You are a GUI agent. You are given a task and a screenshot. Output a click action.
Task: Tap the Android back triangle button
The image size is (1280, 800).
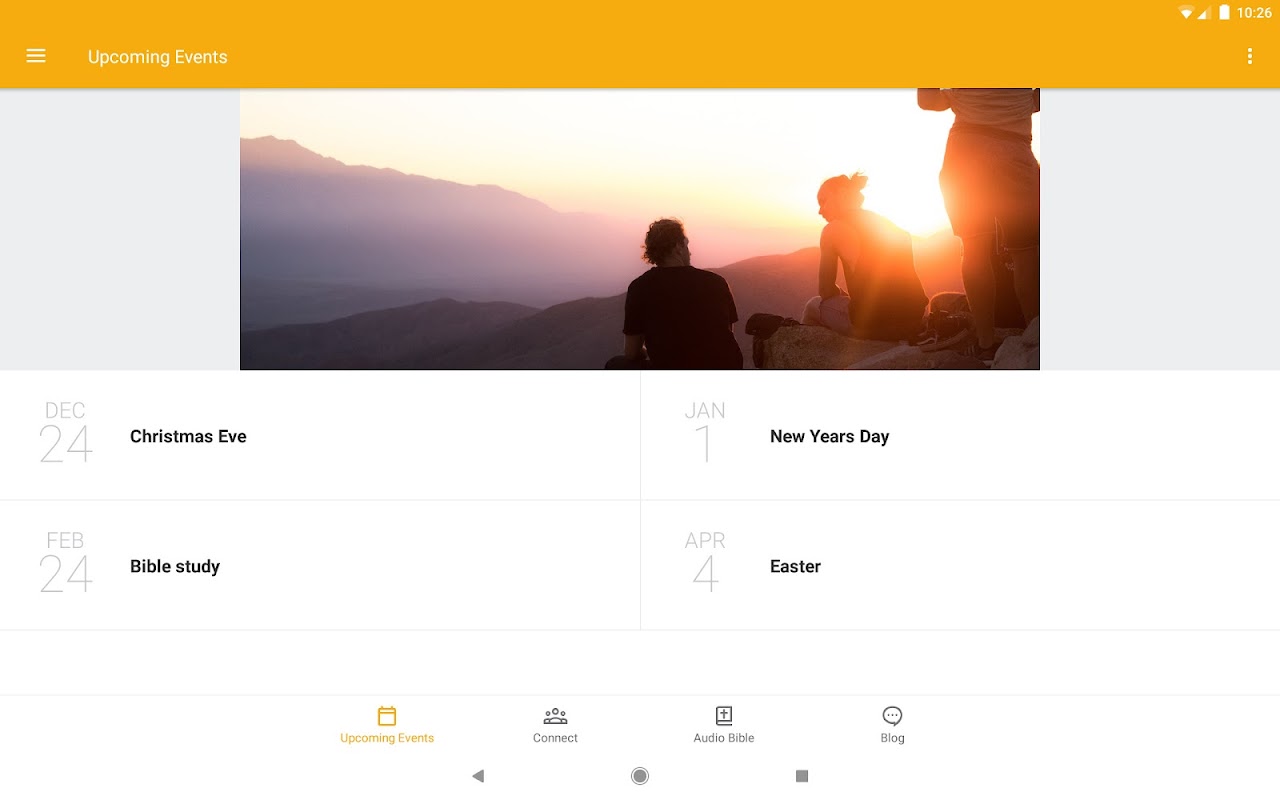point(478,776)
